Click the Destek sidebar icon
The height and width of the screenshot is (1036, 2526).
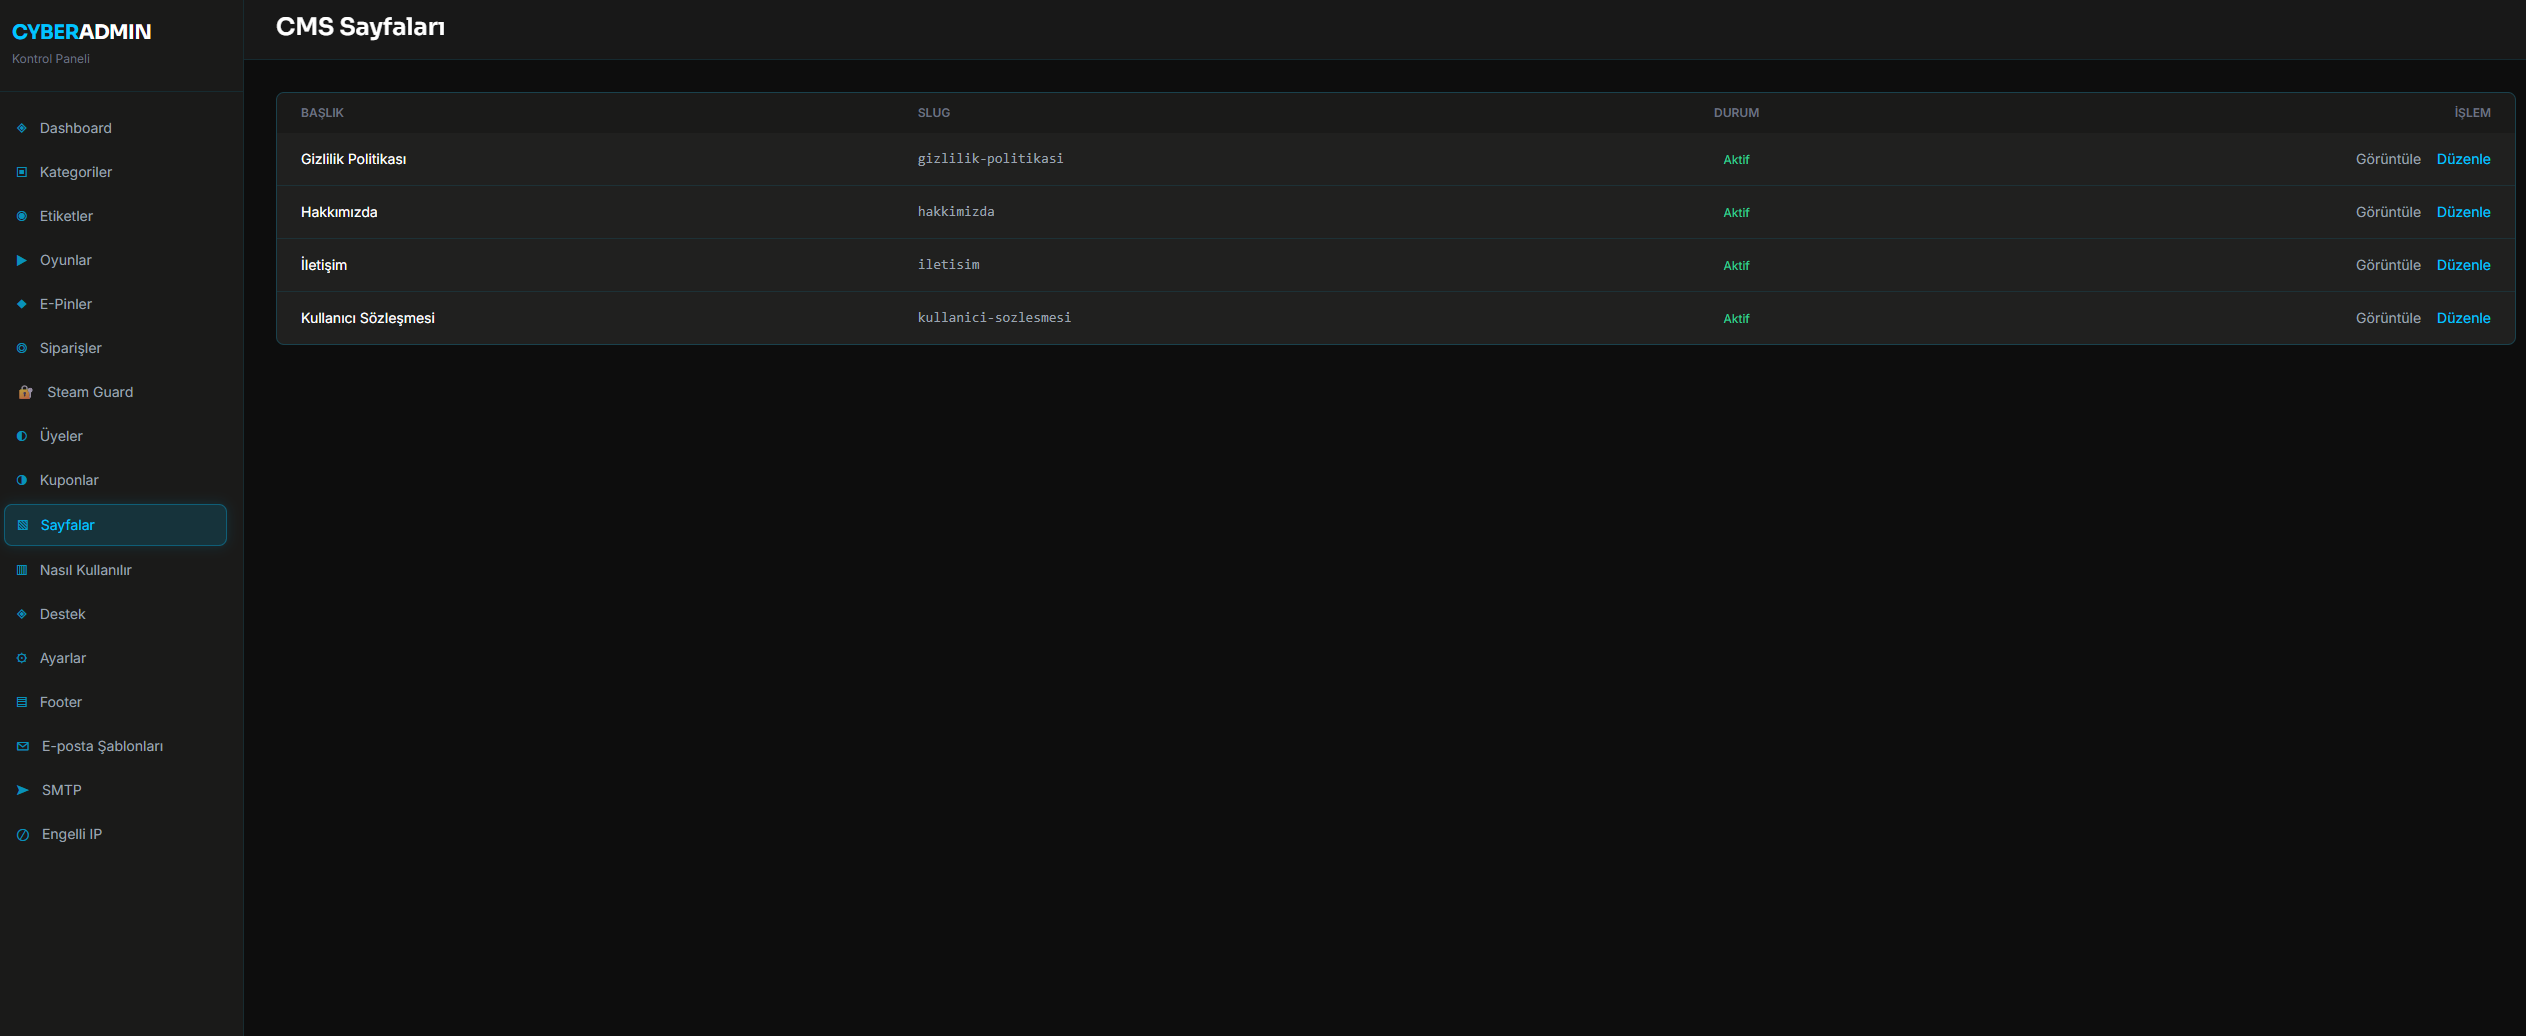22,614
